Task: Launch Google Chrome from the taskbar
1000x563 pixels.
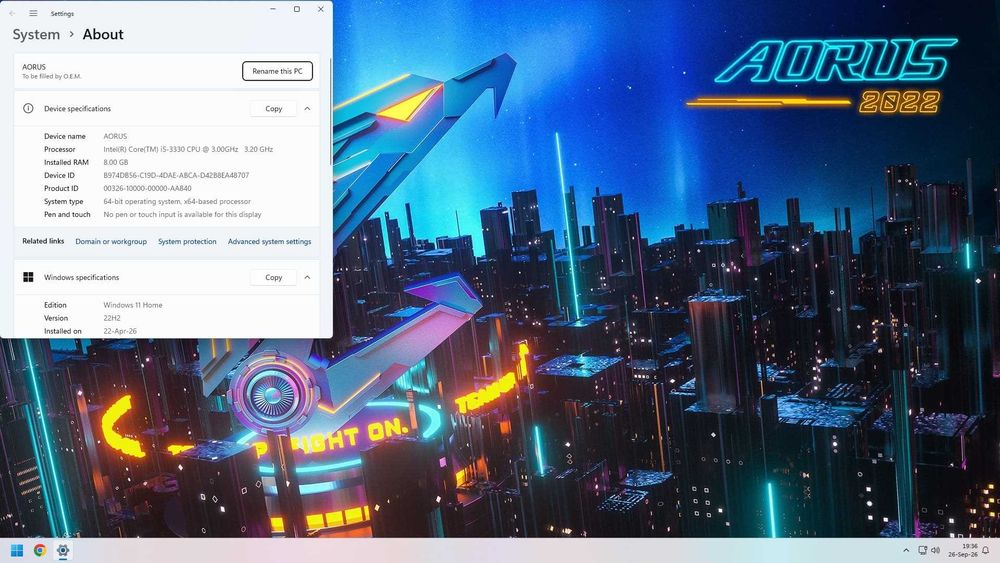Action: [40, 550]
